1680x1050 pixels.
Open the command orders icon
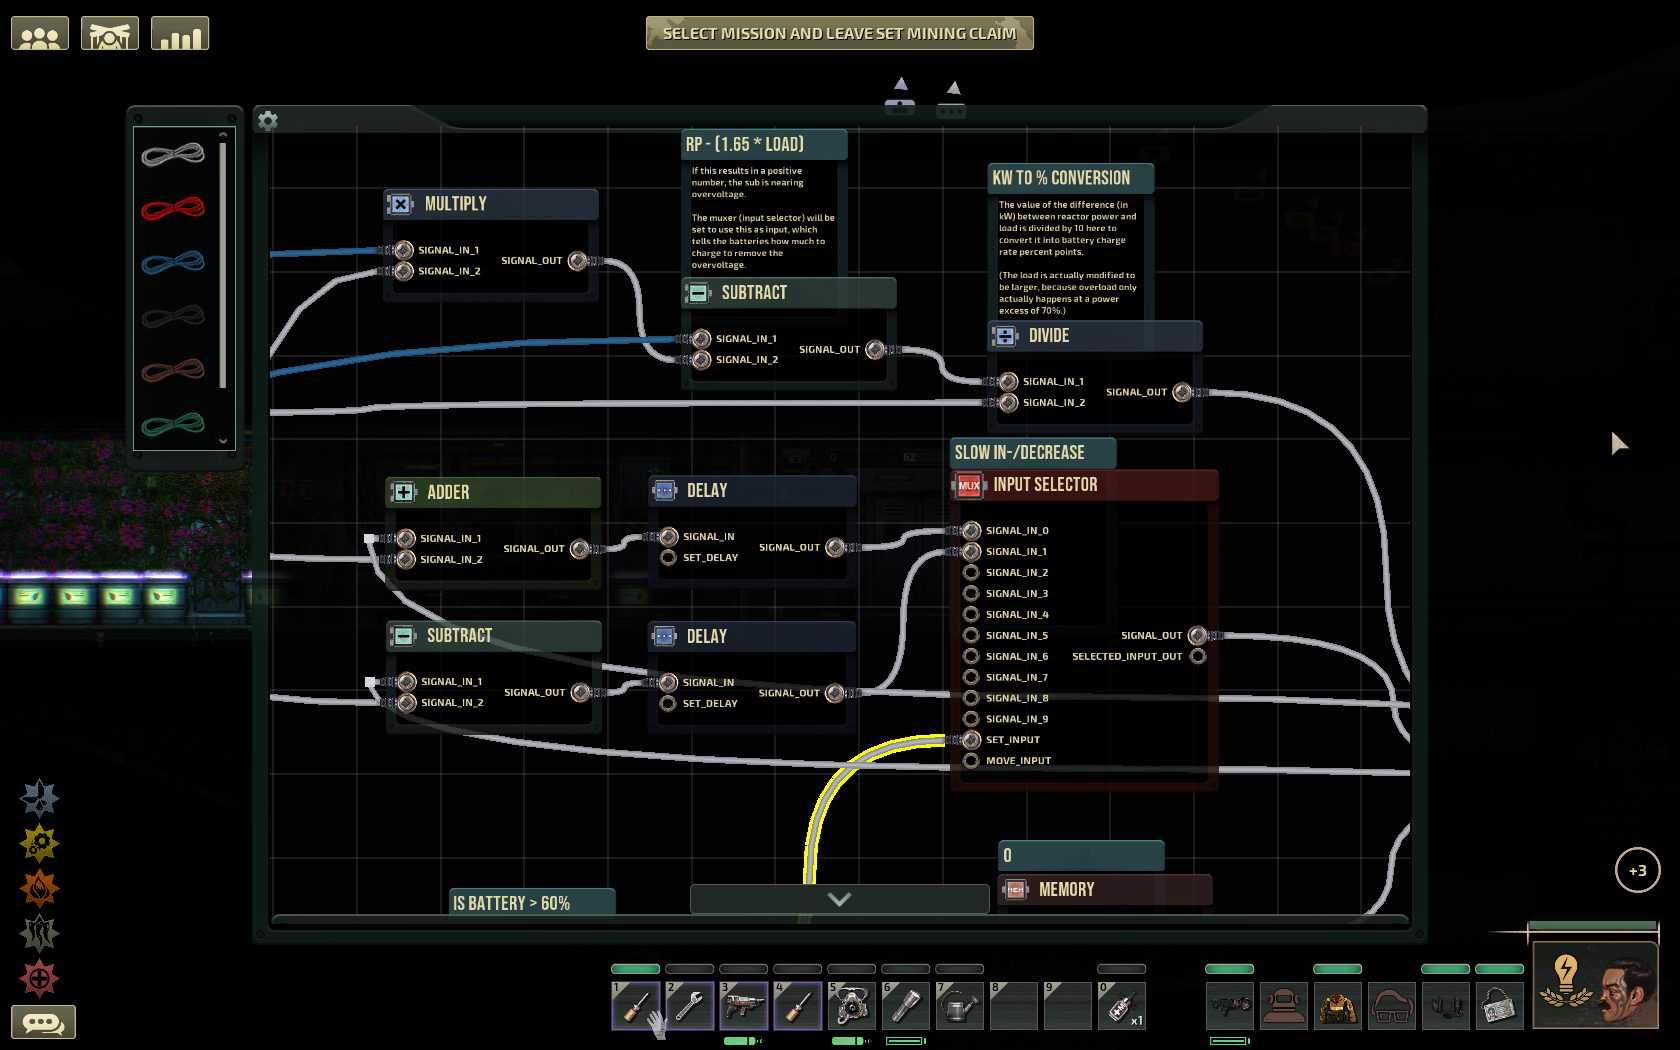pos(110,34)
